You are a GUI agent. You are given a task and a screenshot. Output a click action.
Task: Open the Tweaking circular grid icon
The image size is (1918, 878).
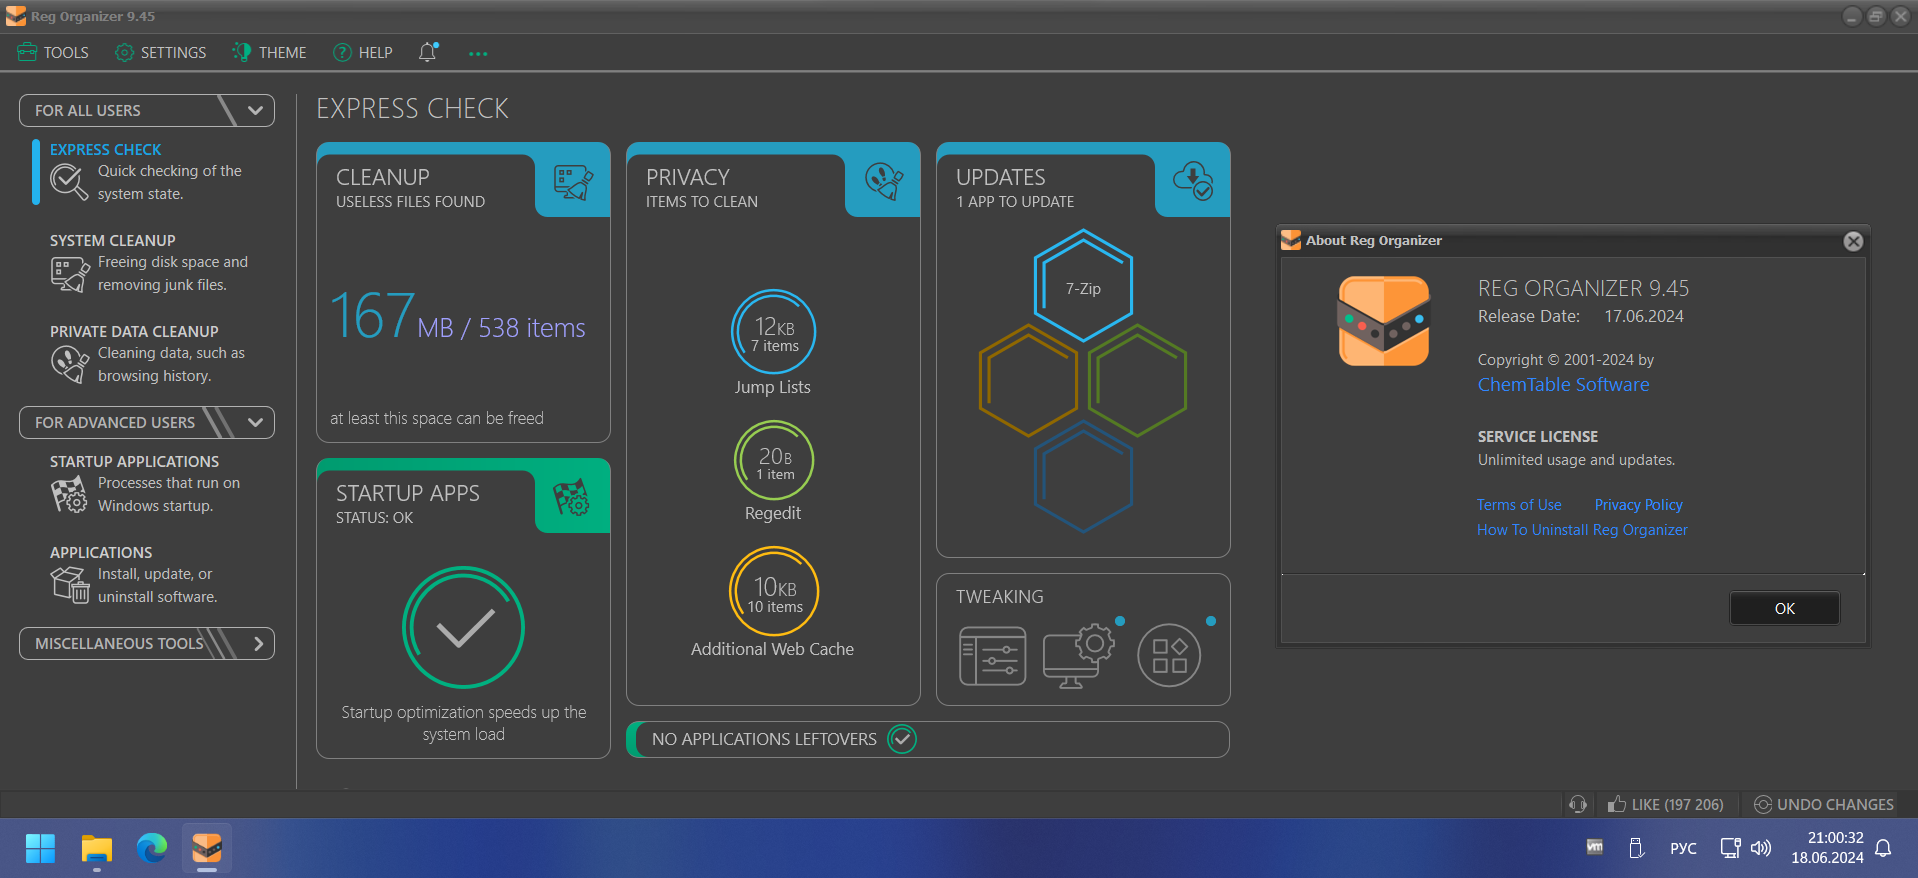[x=1169, y=655]
